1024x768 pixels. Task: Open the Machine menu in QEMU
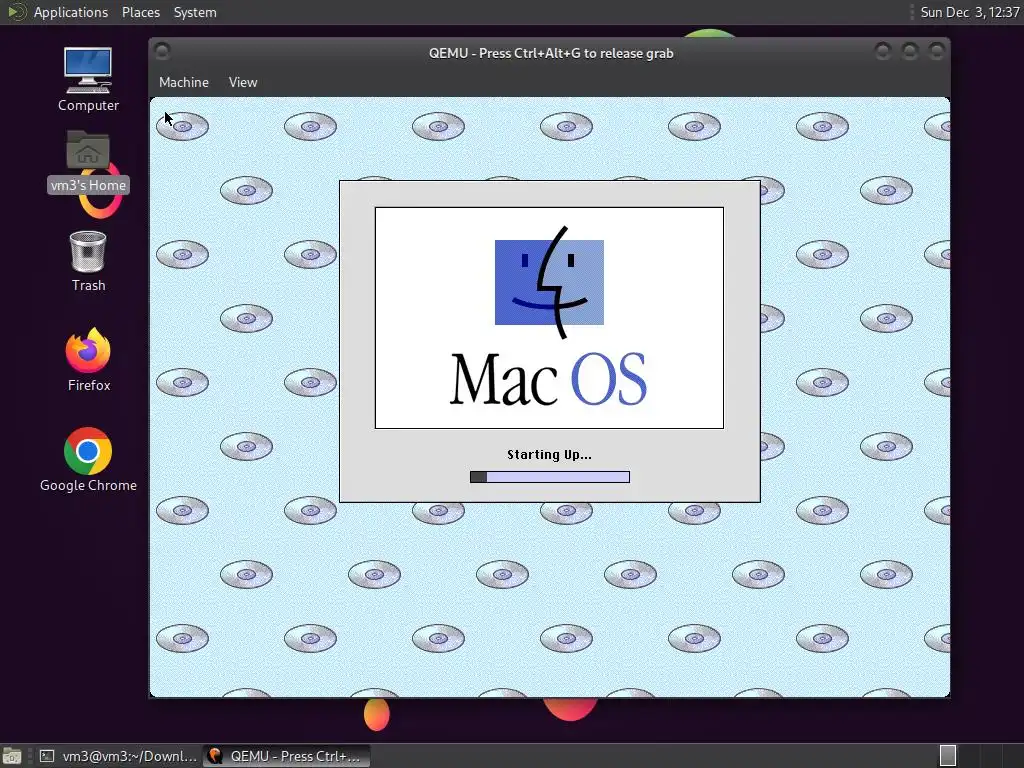click(184, 82)
